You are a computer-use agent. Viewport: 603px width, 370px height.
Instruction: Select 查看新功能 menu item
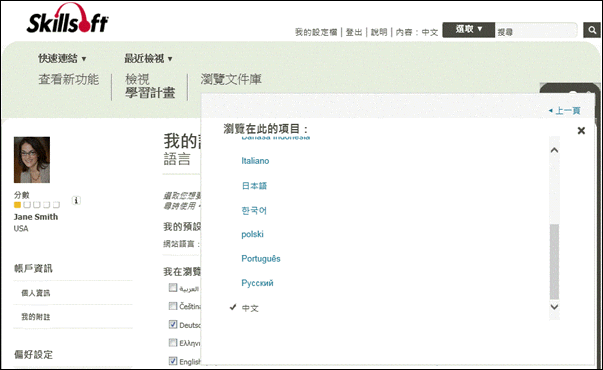(x=68, y=79)
